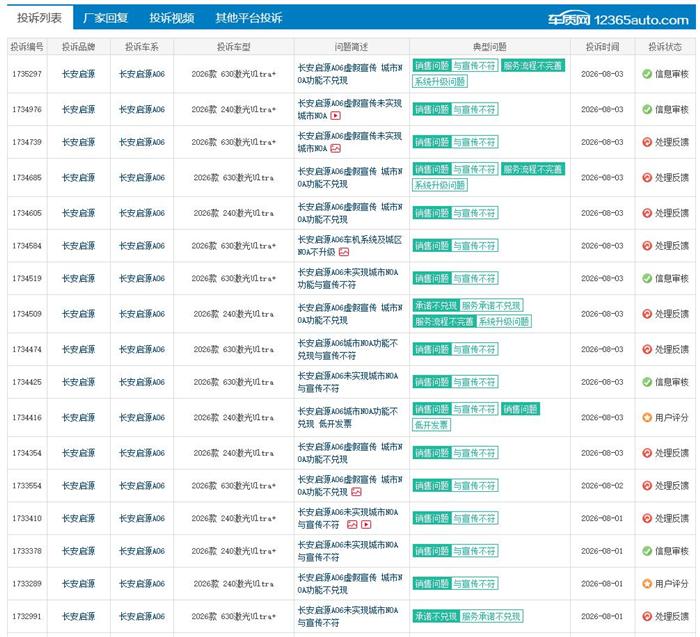Click the date 2026-08-01 in row 1733410
This screenshot has width=700, height=637.
point(602,518)
